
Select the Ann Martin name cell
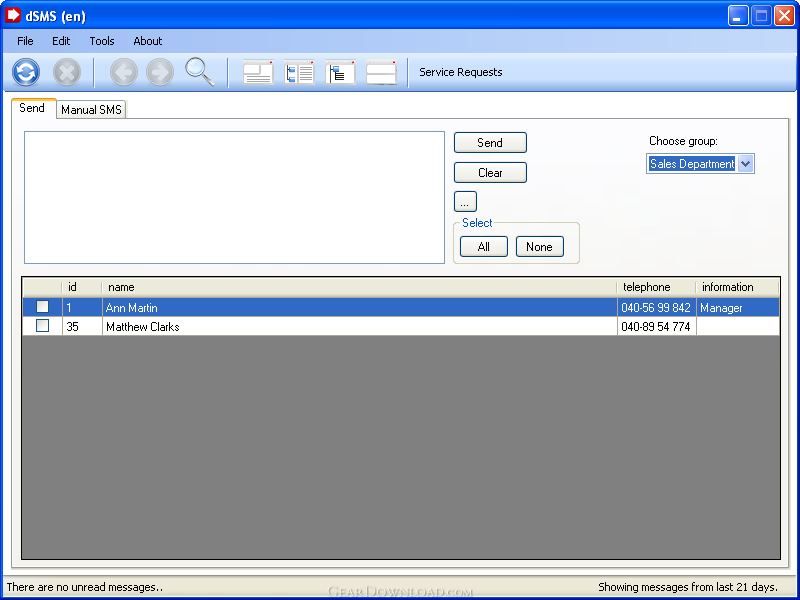(360, 308)
